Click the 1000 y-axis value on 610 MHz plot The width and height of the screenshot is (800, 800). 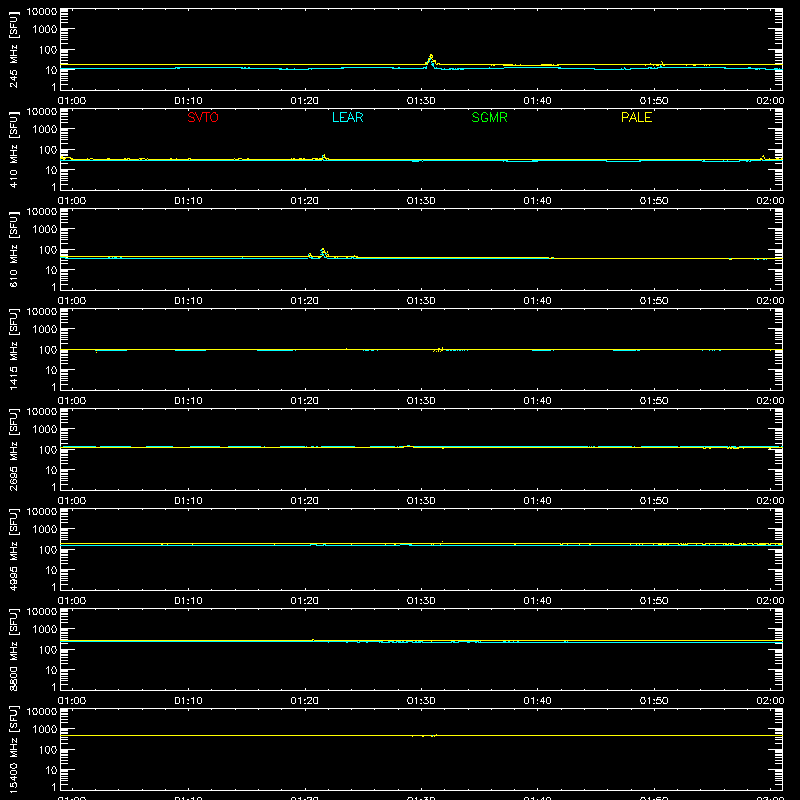[x=45, y=230]
